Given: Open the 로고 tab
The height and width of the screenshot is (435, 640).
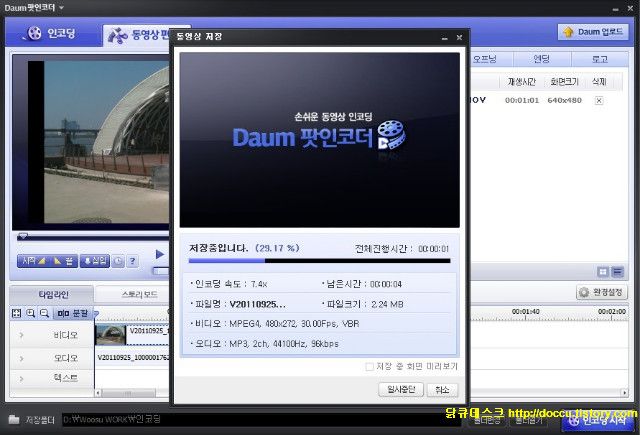Looking at the screenshot, I should (x=600, y=59).
